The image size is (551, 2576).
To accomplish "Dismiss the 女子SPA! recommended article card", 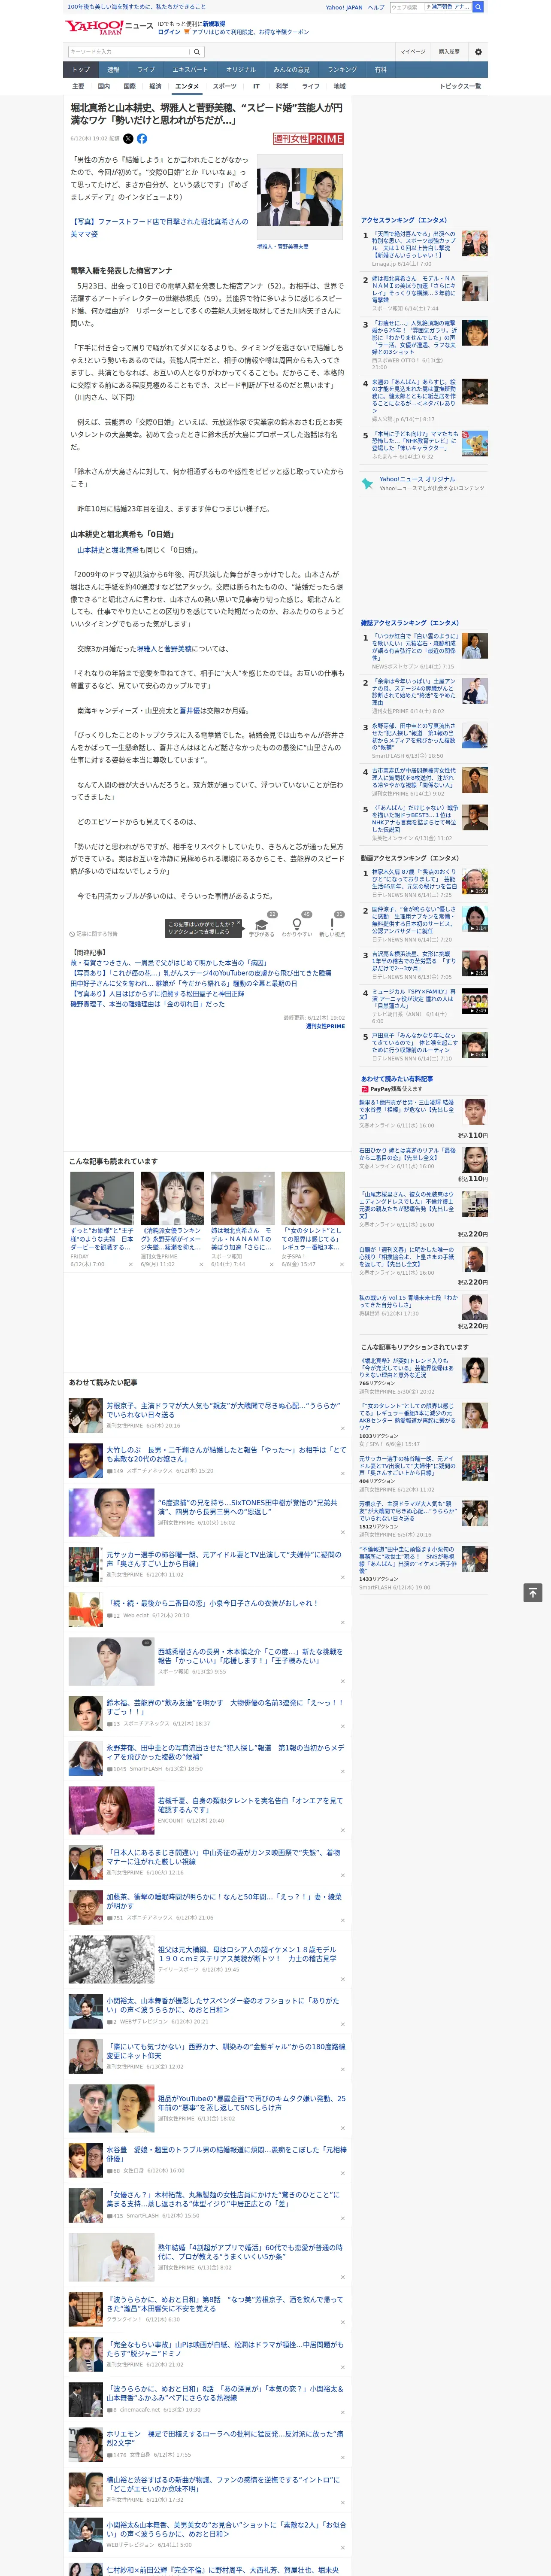I will (342, 1265).
